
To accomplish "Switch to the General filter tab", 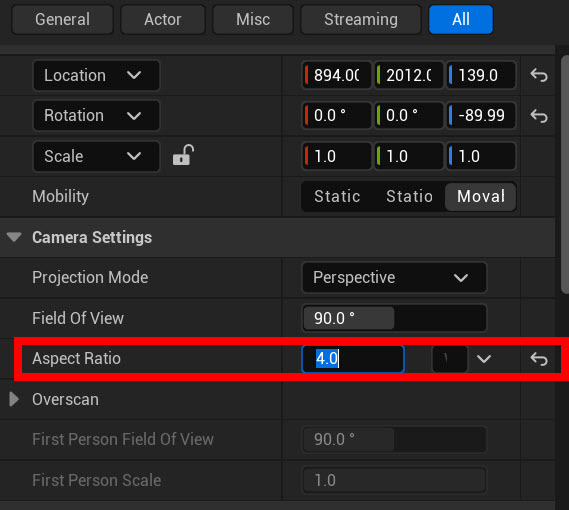I will coord(62,19).
